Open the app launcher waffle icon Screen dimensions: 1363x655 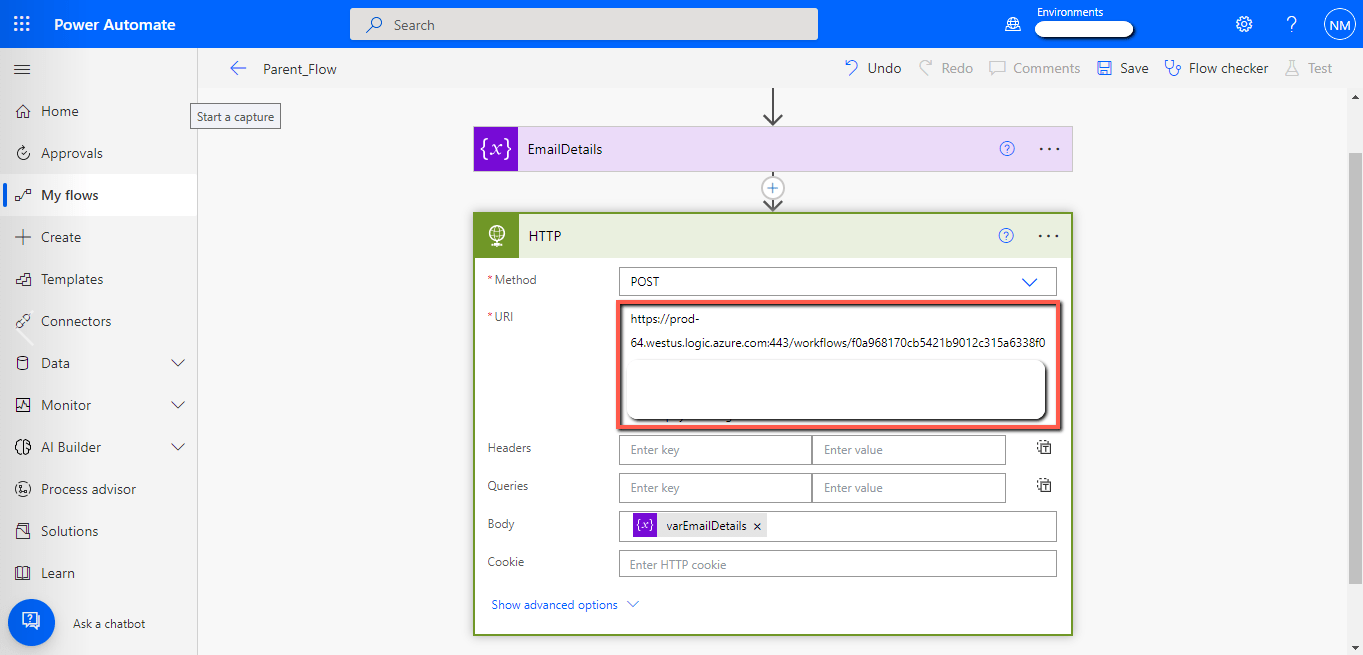coord(22,24)
